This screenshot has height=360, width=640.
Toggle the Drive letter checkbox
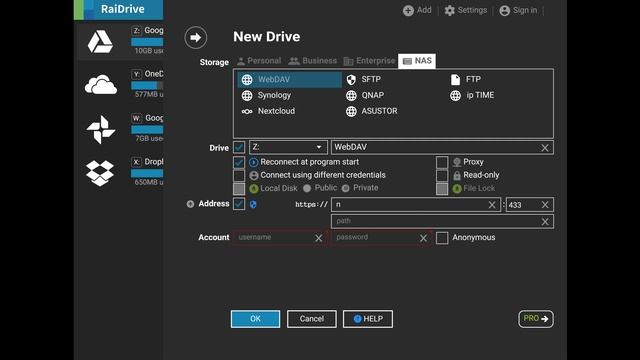[x=239, y=147]
